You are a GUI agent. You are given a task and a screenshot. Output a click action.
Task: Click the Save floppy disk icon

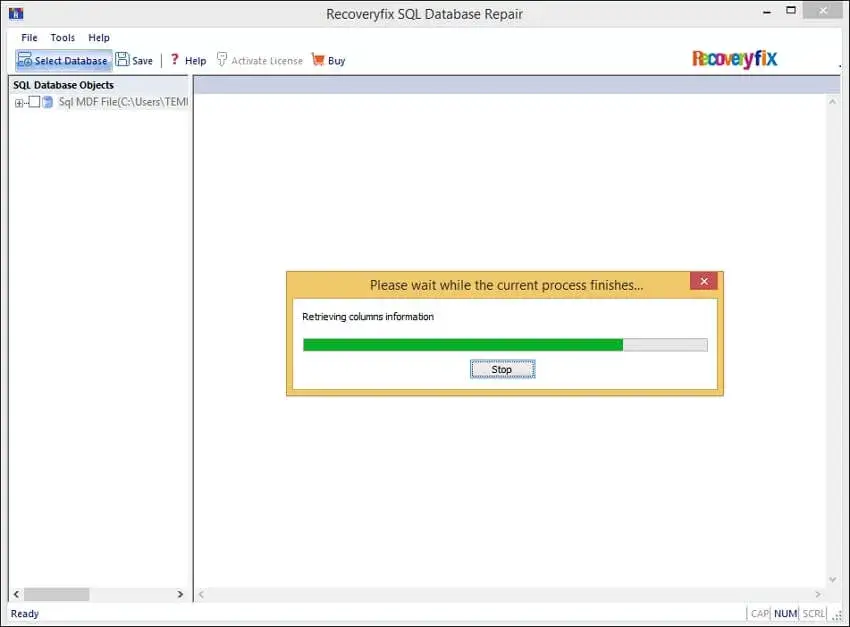122,59
